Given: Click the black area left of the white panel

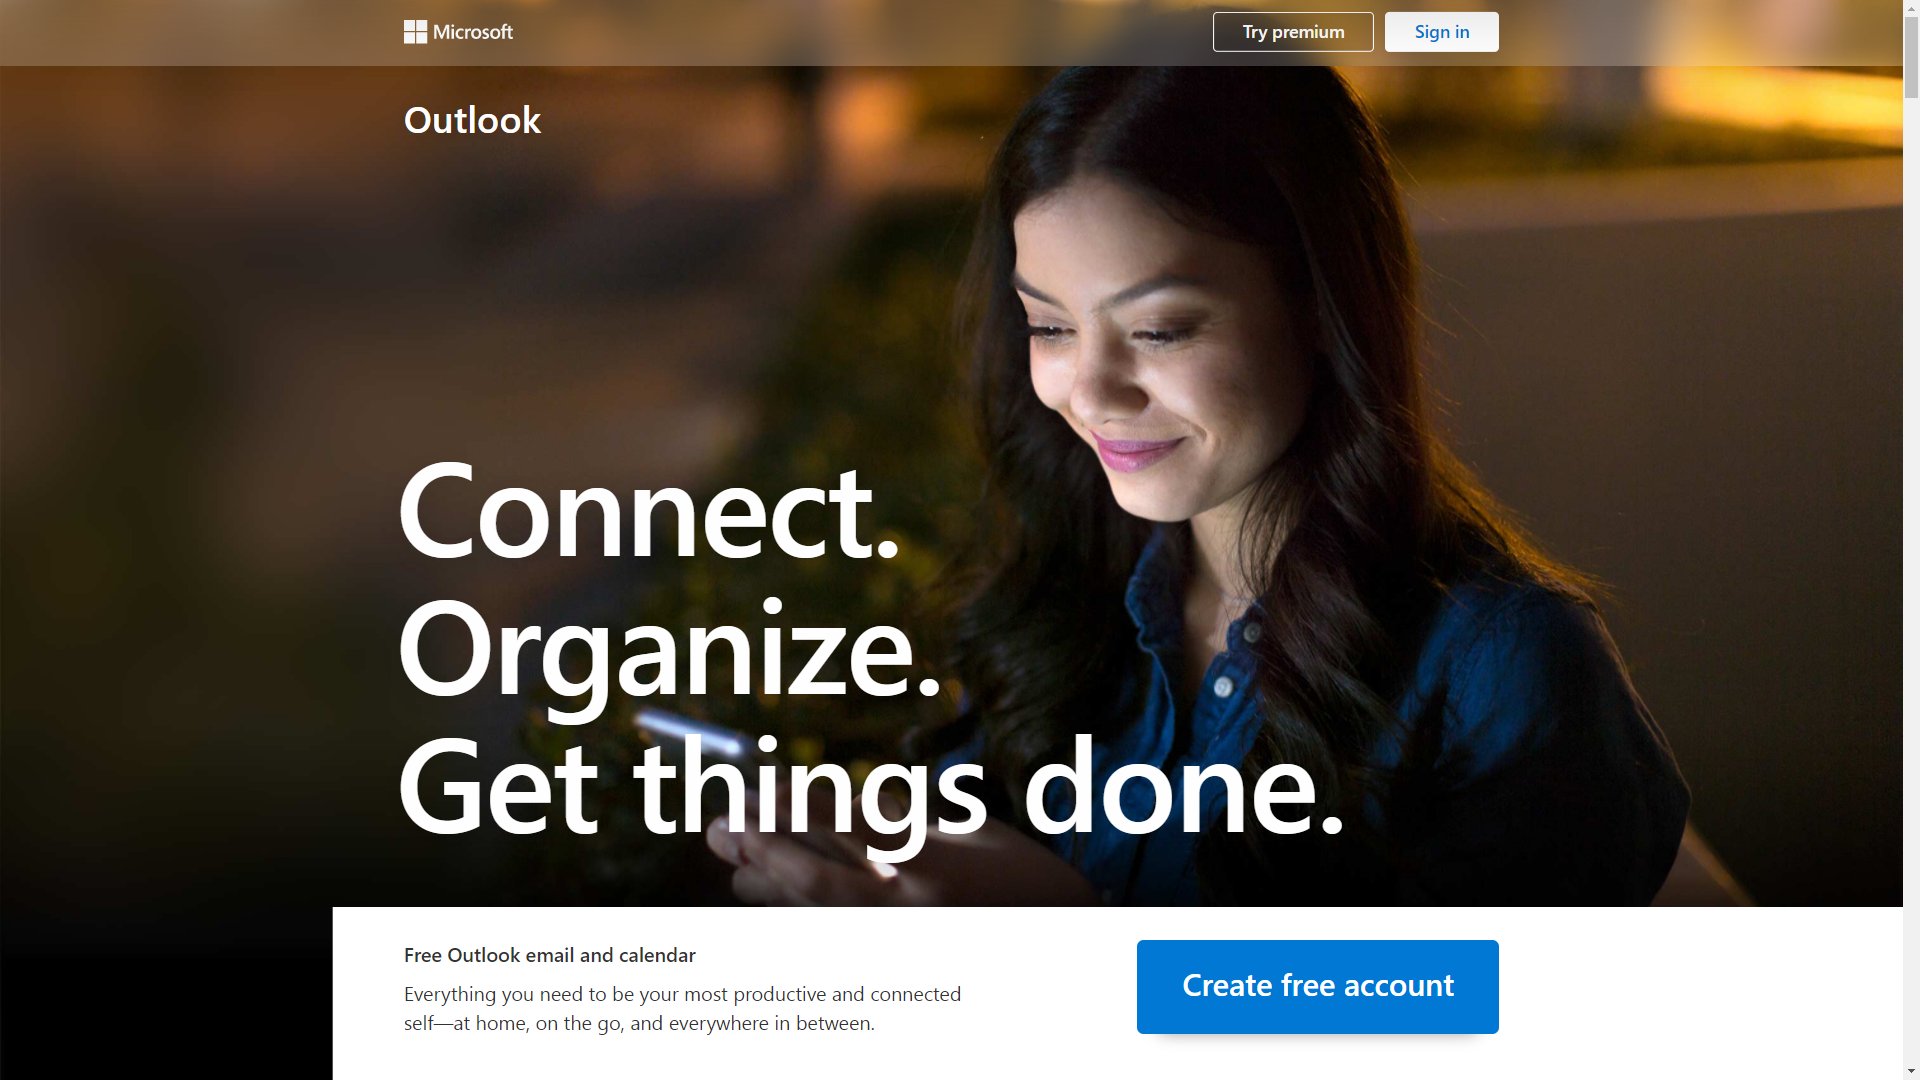Looking at the screenshot, I should tap(166, 1000).
